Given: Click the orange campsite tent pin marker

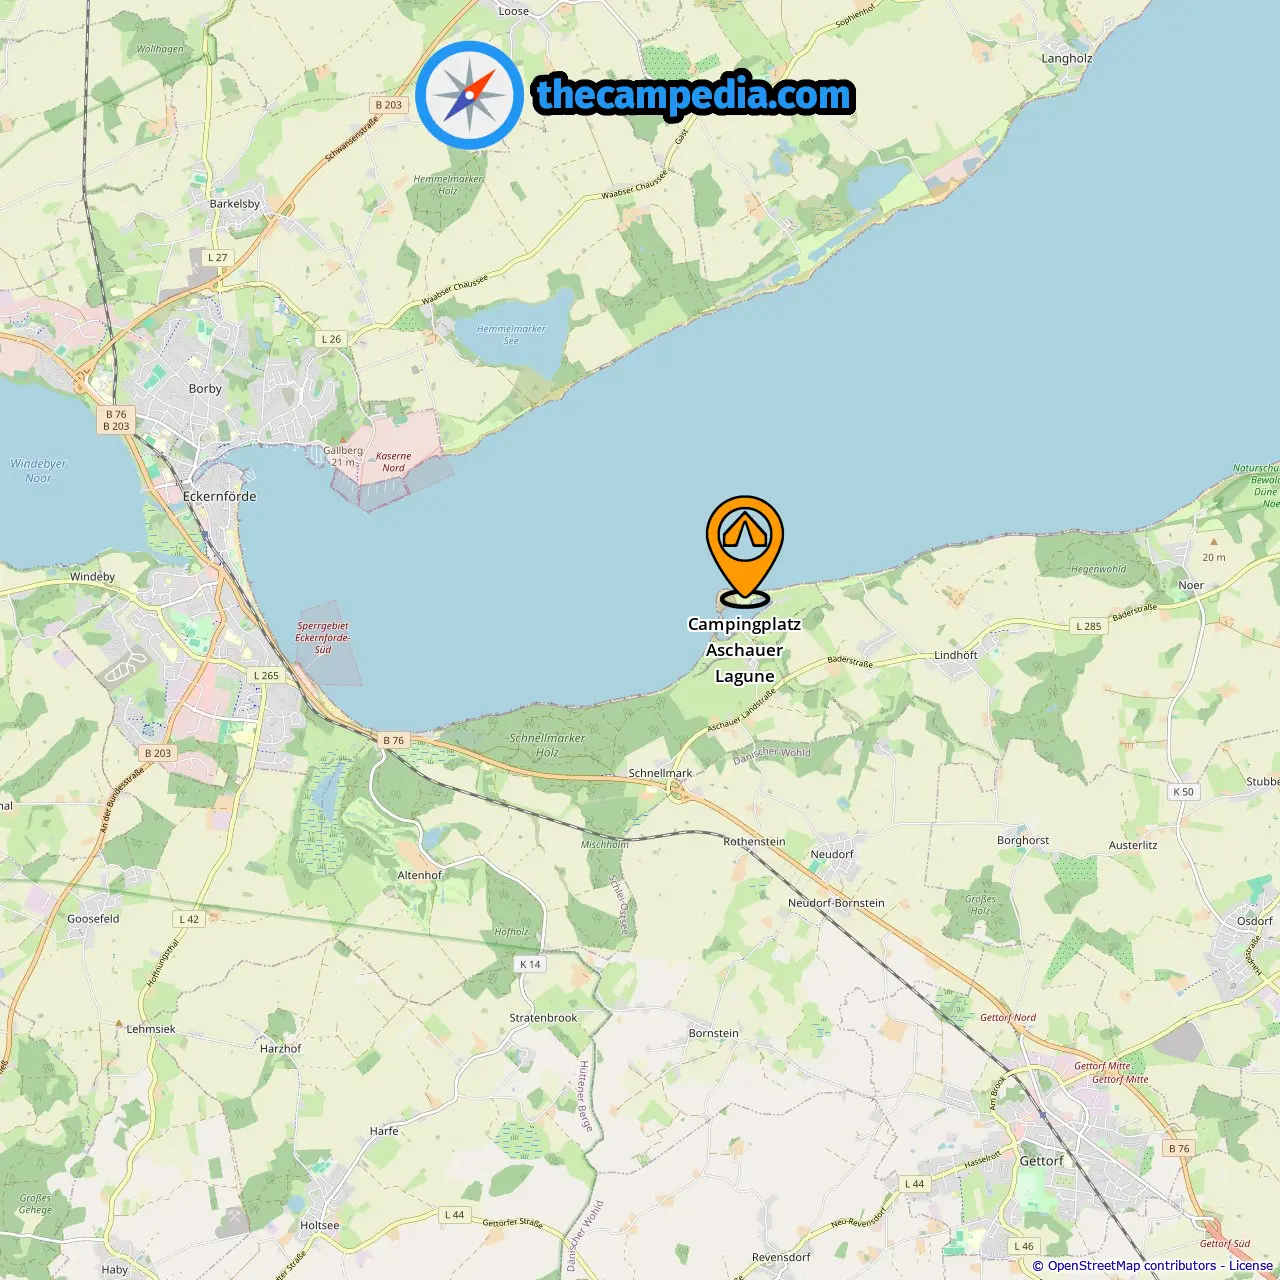Looking at the screenshot, I should pyautogui.click(x=745, y=550).
